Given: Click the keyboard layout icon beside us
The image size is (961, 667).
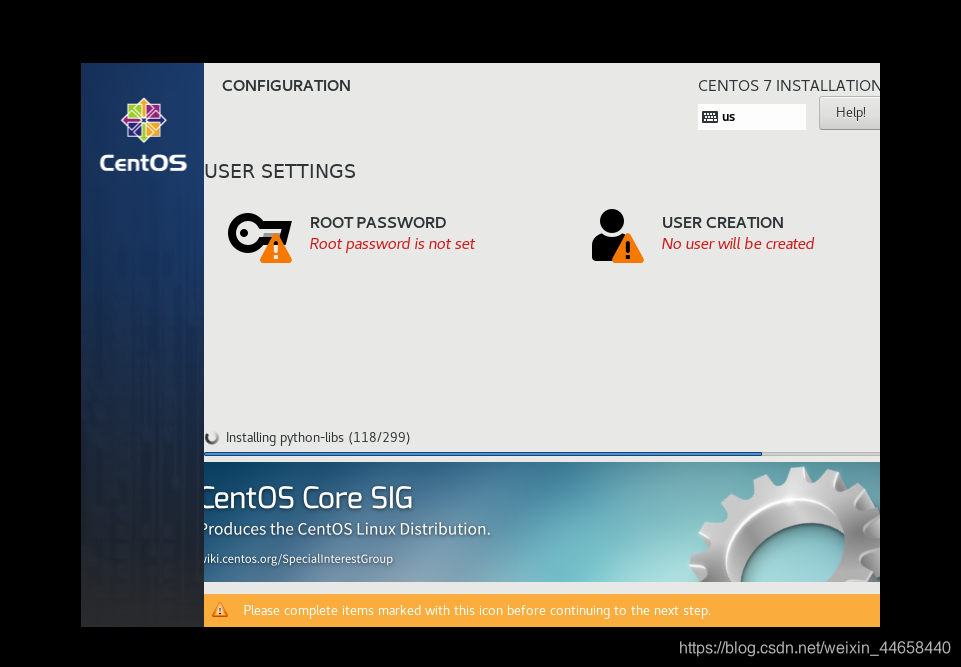Looking at the screenshot, I should (710, 117).
